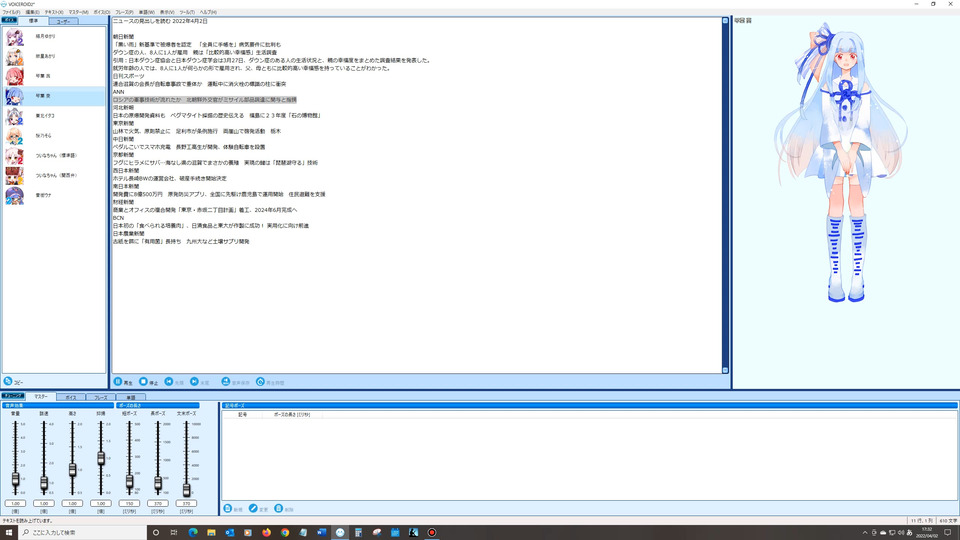The image size is (960, 540).
Task: Click the 文末ポーズ slider handle
Action: click(186, 489)
